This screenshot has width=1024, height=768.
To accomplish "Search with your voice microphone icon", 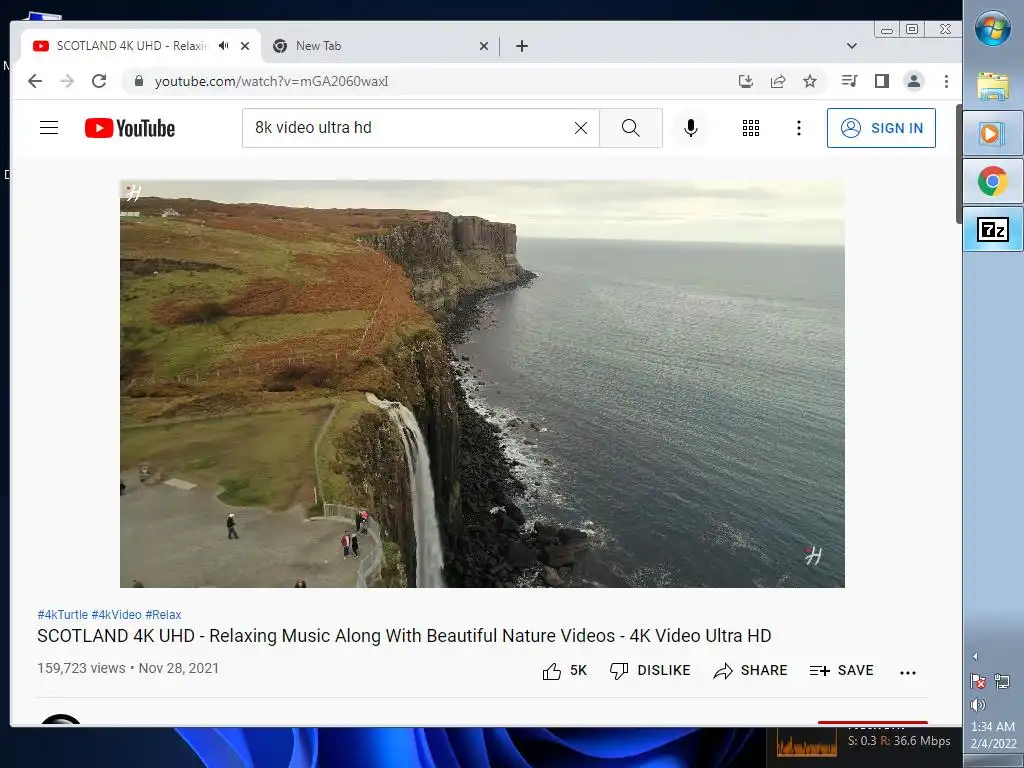I will 691,128.
